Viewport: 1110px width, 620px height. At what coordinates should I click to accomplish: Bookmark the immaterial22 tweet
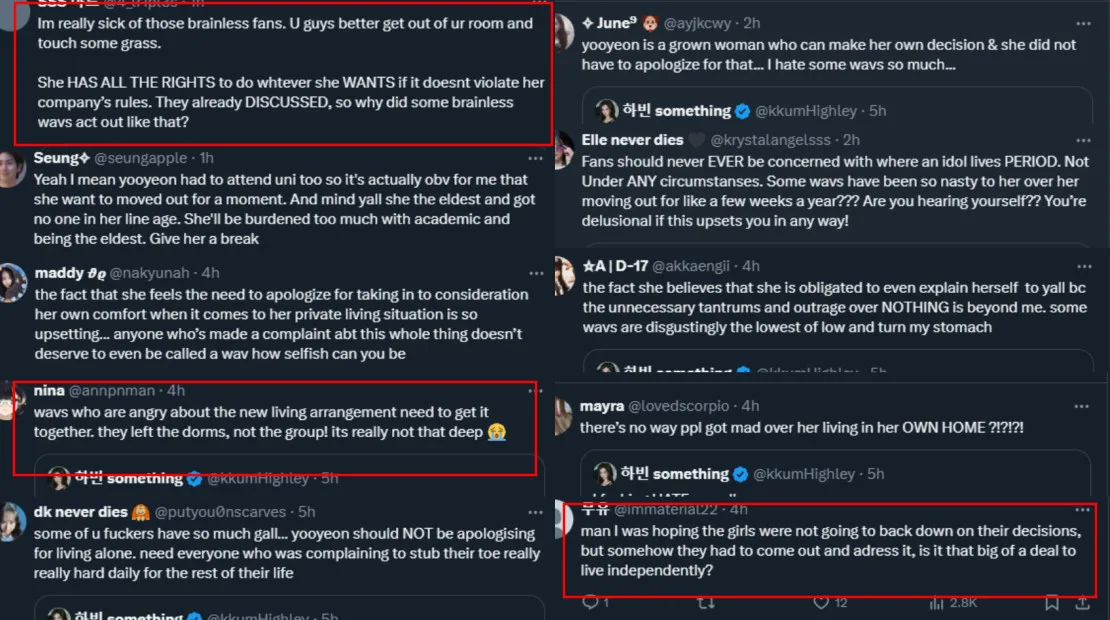click(1052, 602)
